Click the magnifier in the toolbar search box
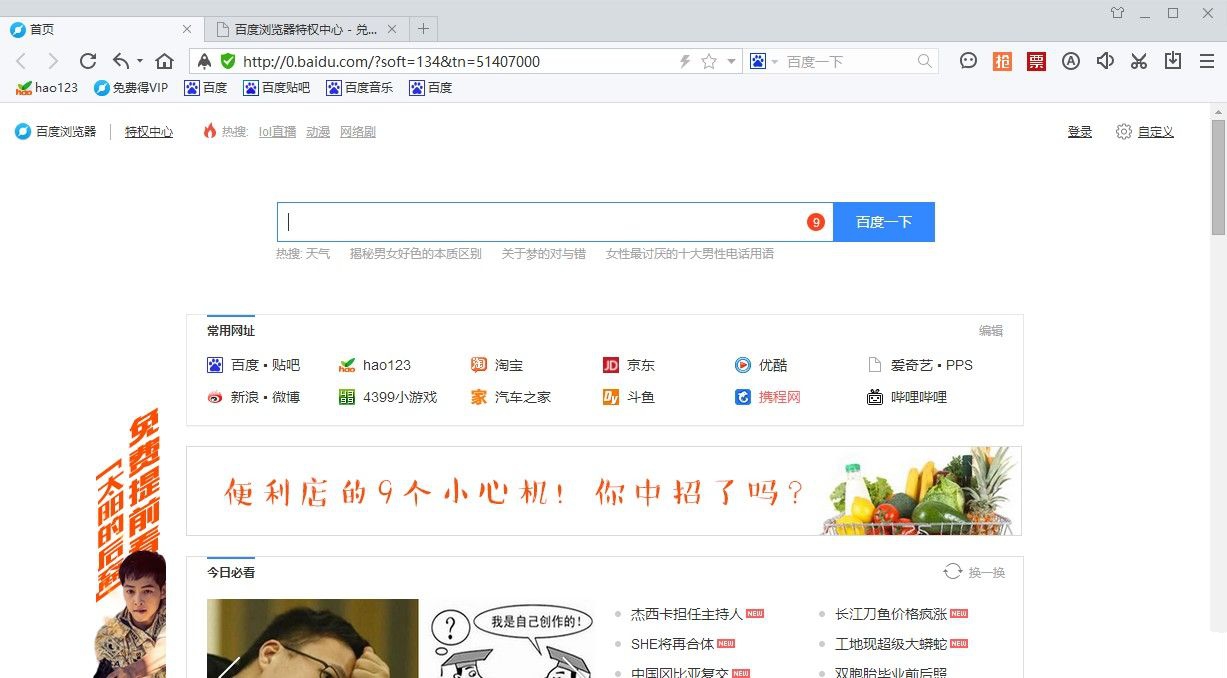This screenshot has height=678, width=1227. 925,61
